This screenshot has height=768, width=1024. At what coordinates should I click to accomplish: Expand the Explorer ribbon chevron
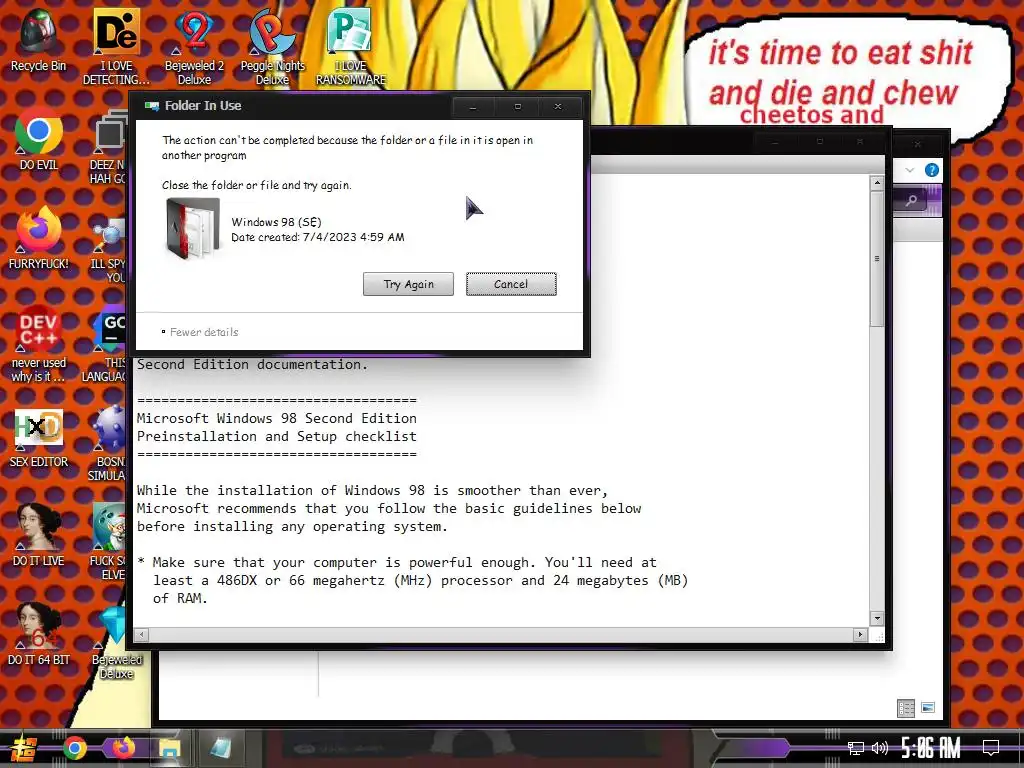click(x=910, y=170)
